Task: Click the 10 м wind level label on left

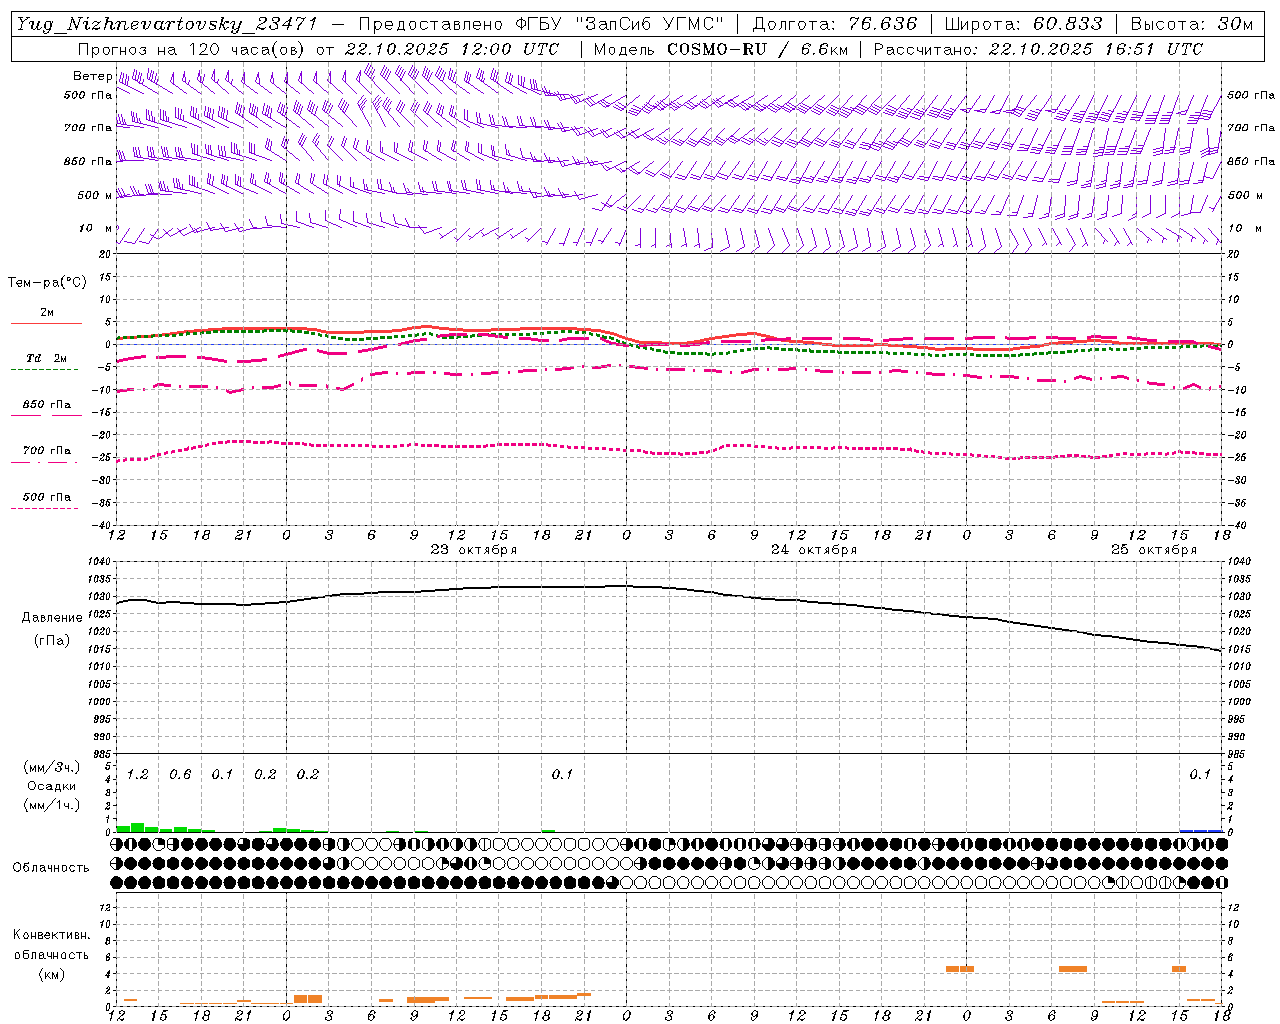Action: click(x=95, y=228)
